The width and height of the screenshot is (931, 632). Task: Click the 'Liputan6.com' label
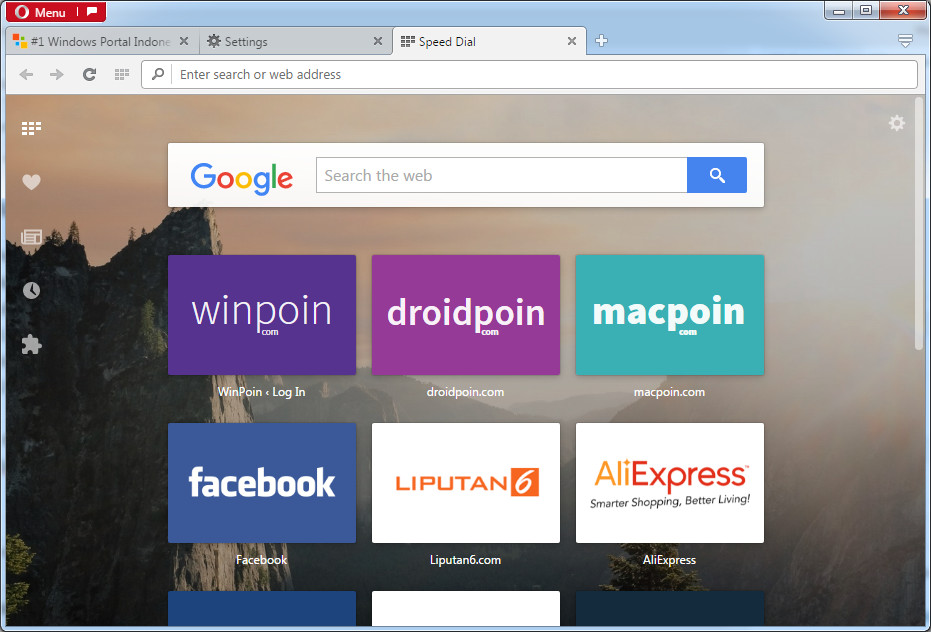[465, 560]
